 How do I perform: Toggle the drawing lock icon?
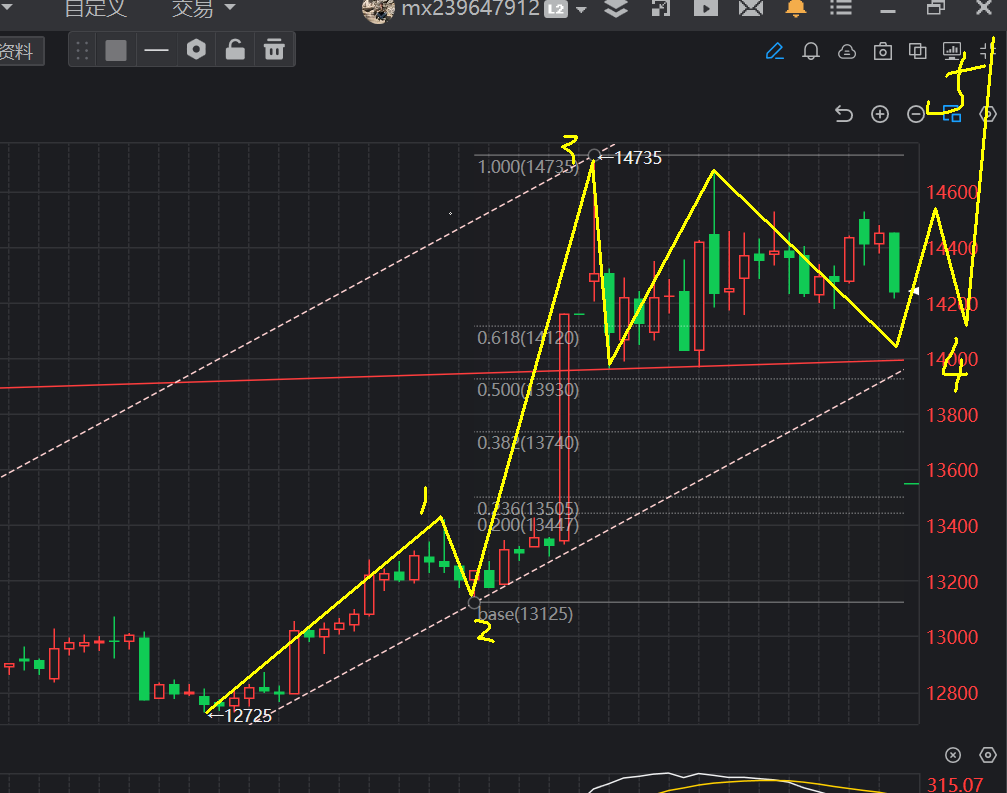point(235,49)
